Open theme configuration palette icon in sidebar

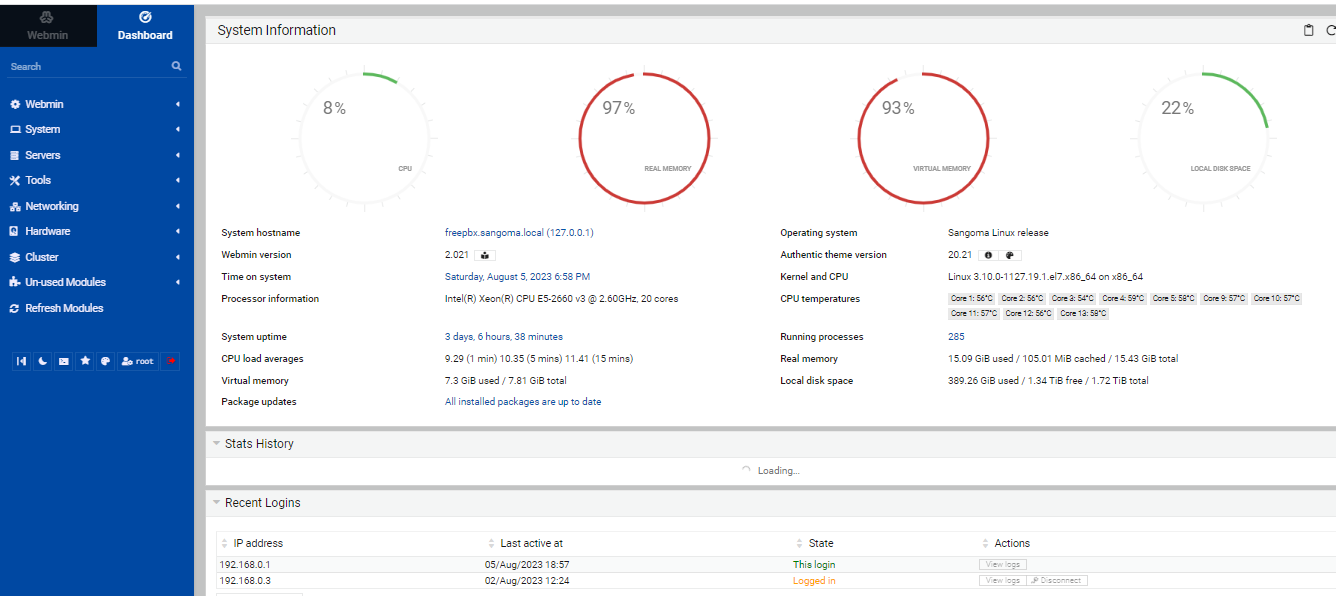tap(105, 361)
